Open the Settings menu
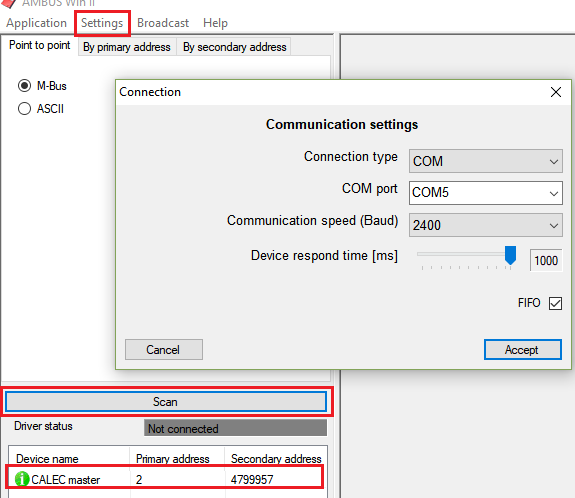The height and width of the screenshot is (498, 575). coord(102,23)
